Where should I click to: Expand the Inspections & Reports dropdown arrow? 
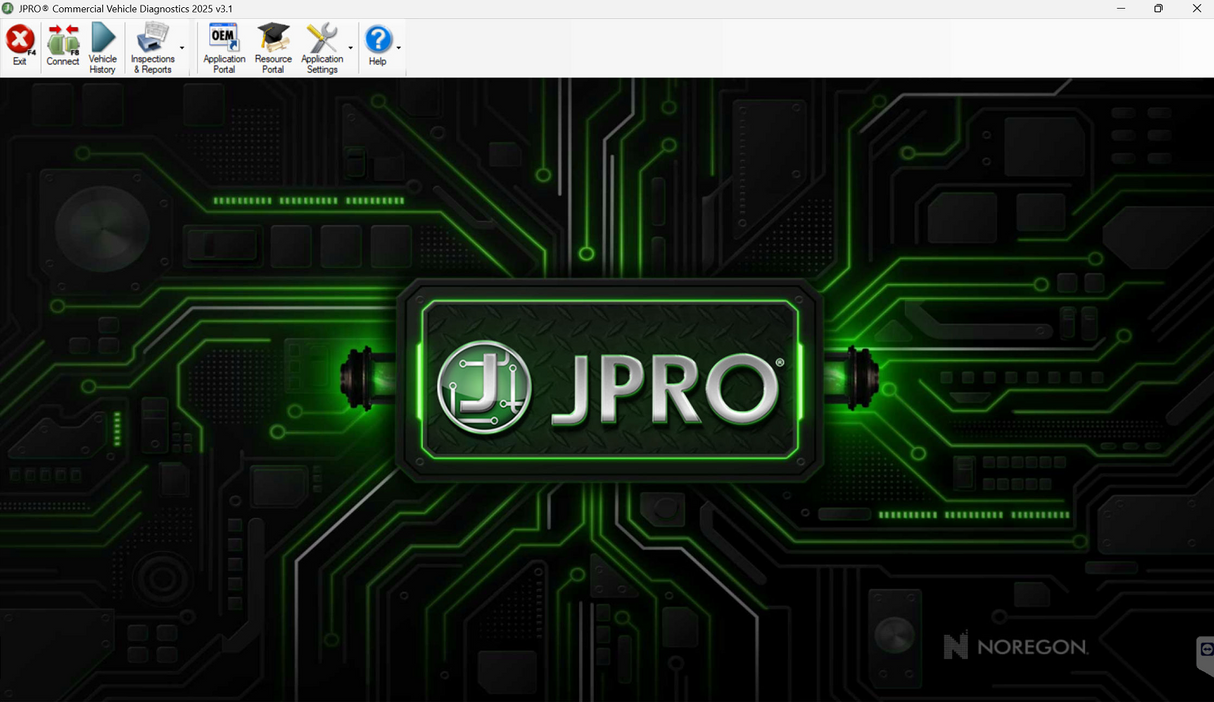(x=182, y=48)
